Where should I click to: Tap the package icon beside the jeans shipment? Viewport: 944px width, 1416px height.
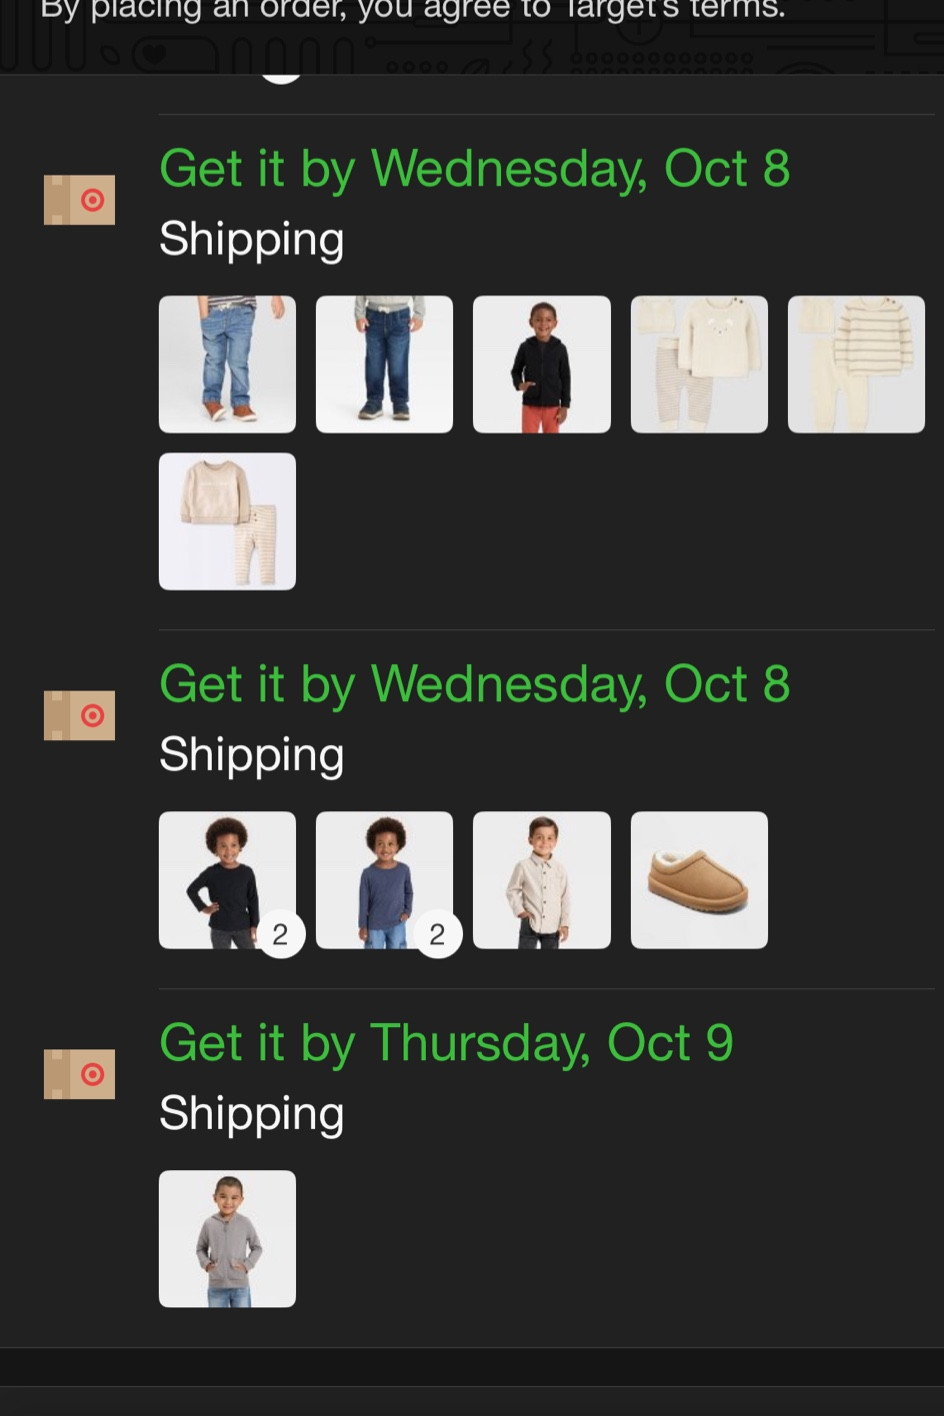coord(79,200)
